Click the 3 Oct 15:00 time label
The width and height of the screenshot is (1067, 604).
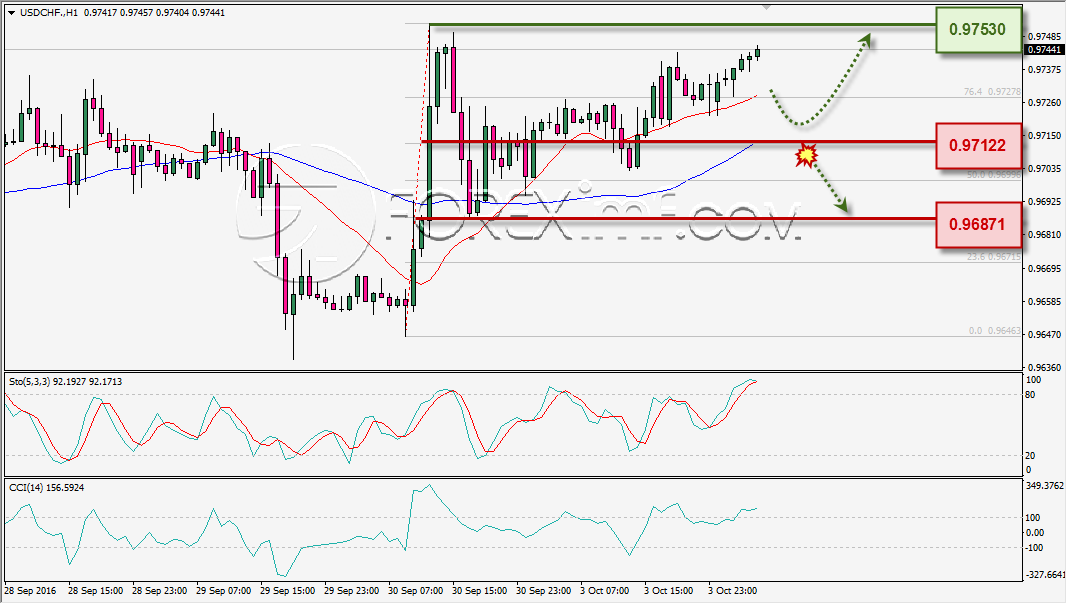coord(668,590)
